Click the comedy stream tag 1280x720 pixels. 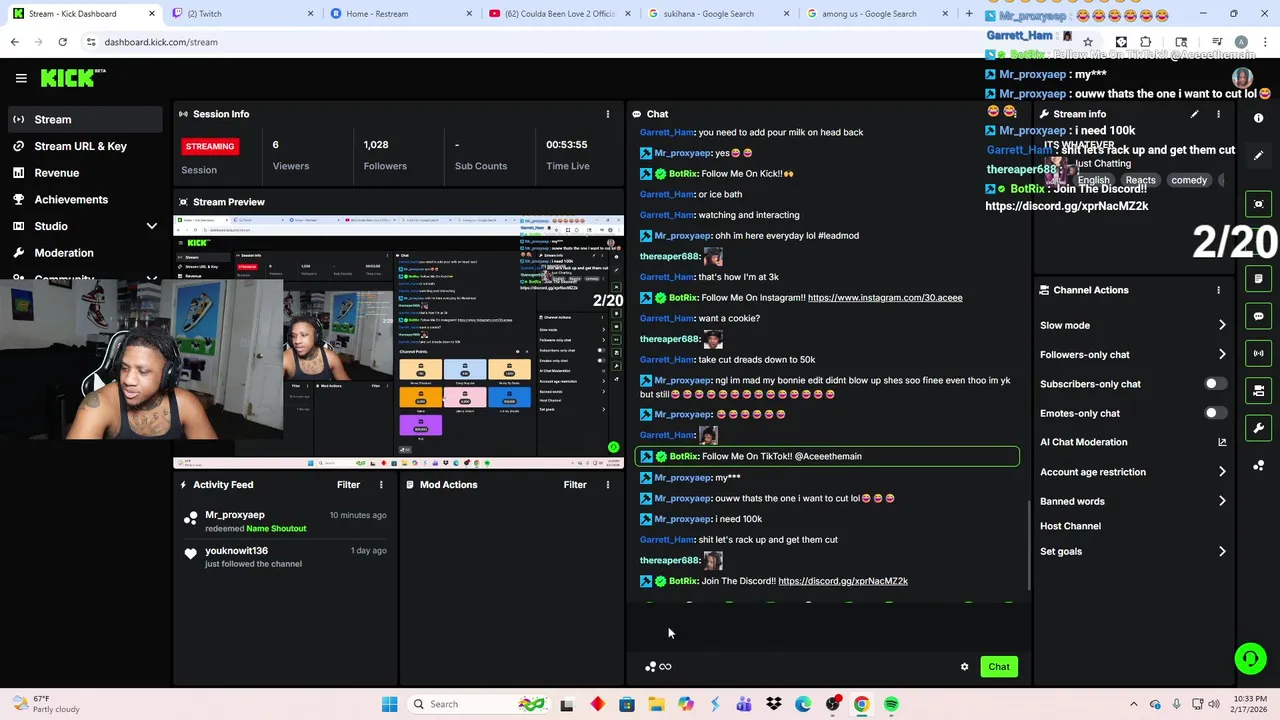pos(1189,180)
